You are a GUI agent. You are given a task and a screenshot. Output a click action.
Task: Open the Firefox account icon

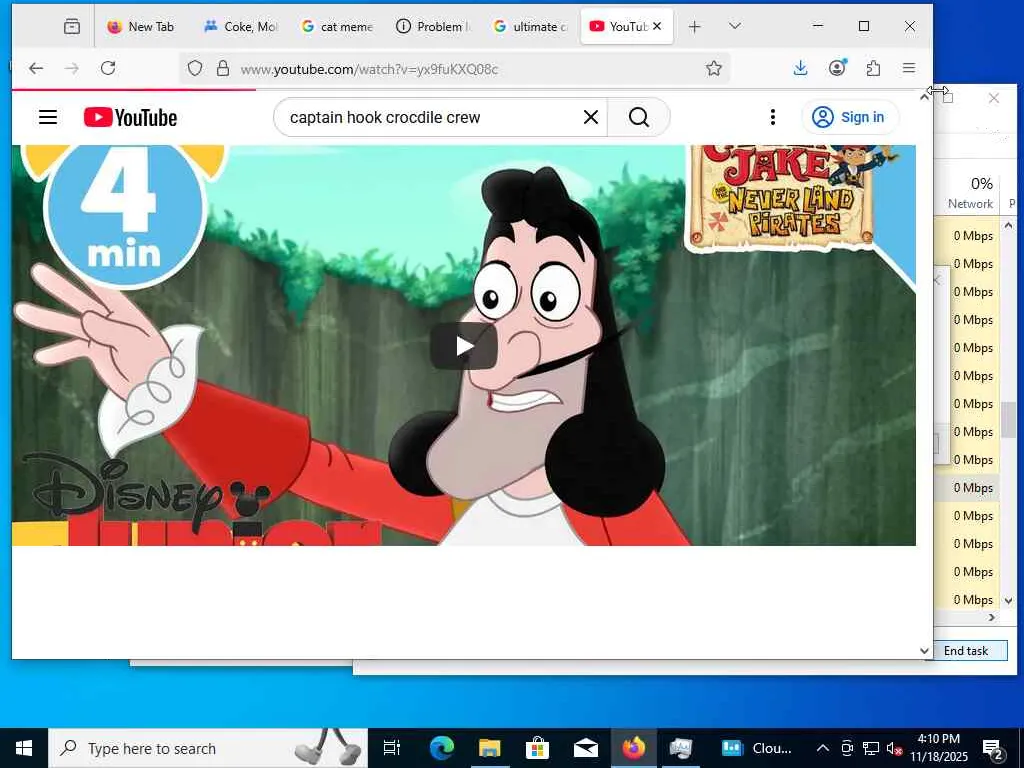[x=837, y=68]
